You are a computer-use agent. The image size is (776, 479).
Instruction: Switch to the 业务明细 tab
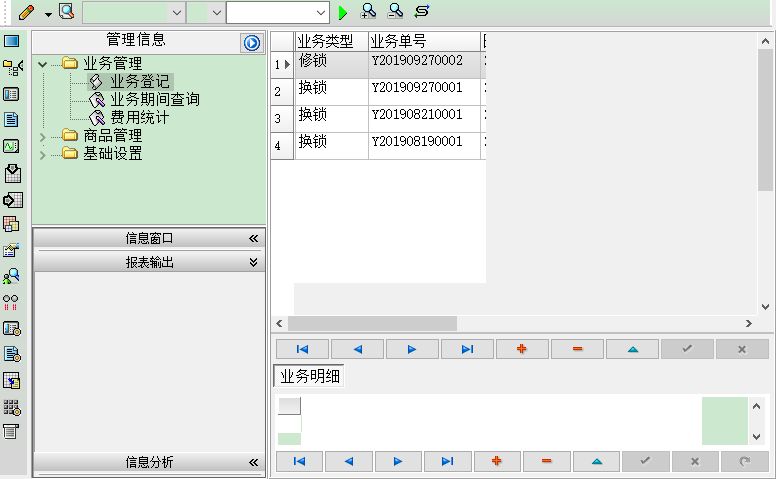click(x=309, y=376)
